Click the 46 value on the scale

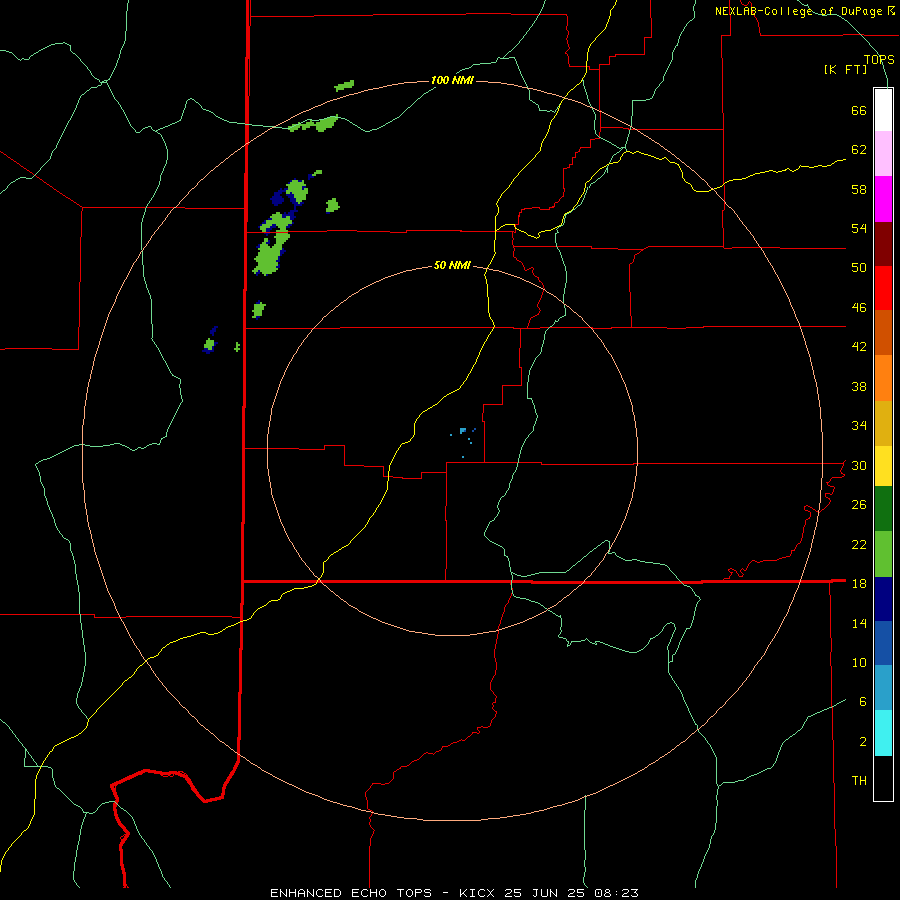(859, 308)
